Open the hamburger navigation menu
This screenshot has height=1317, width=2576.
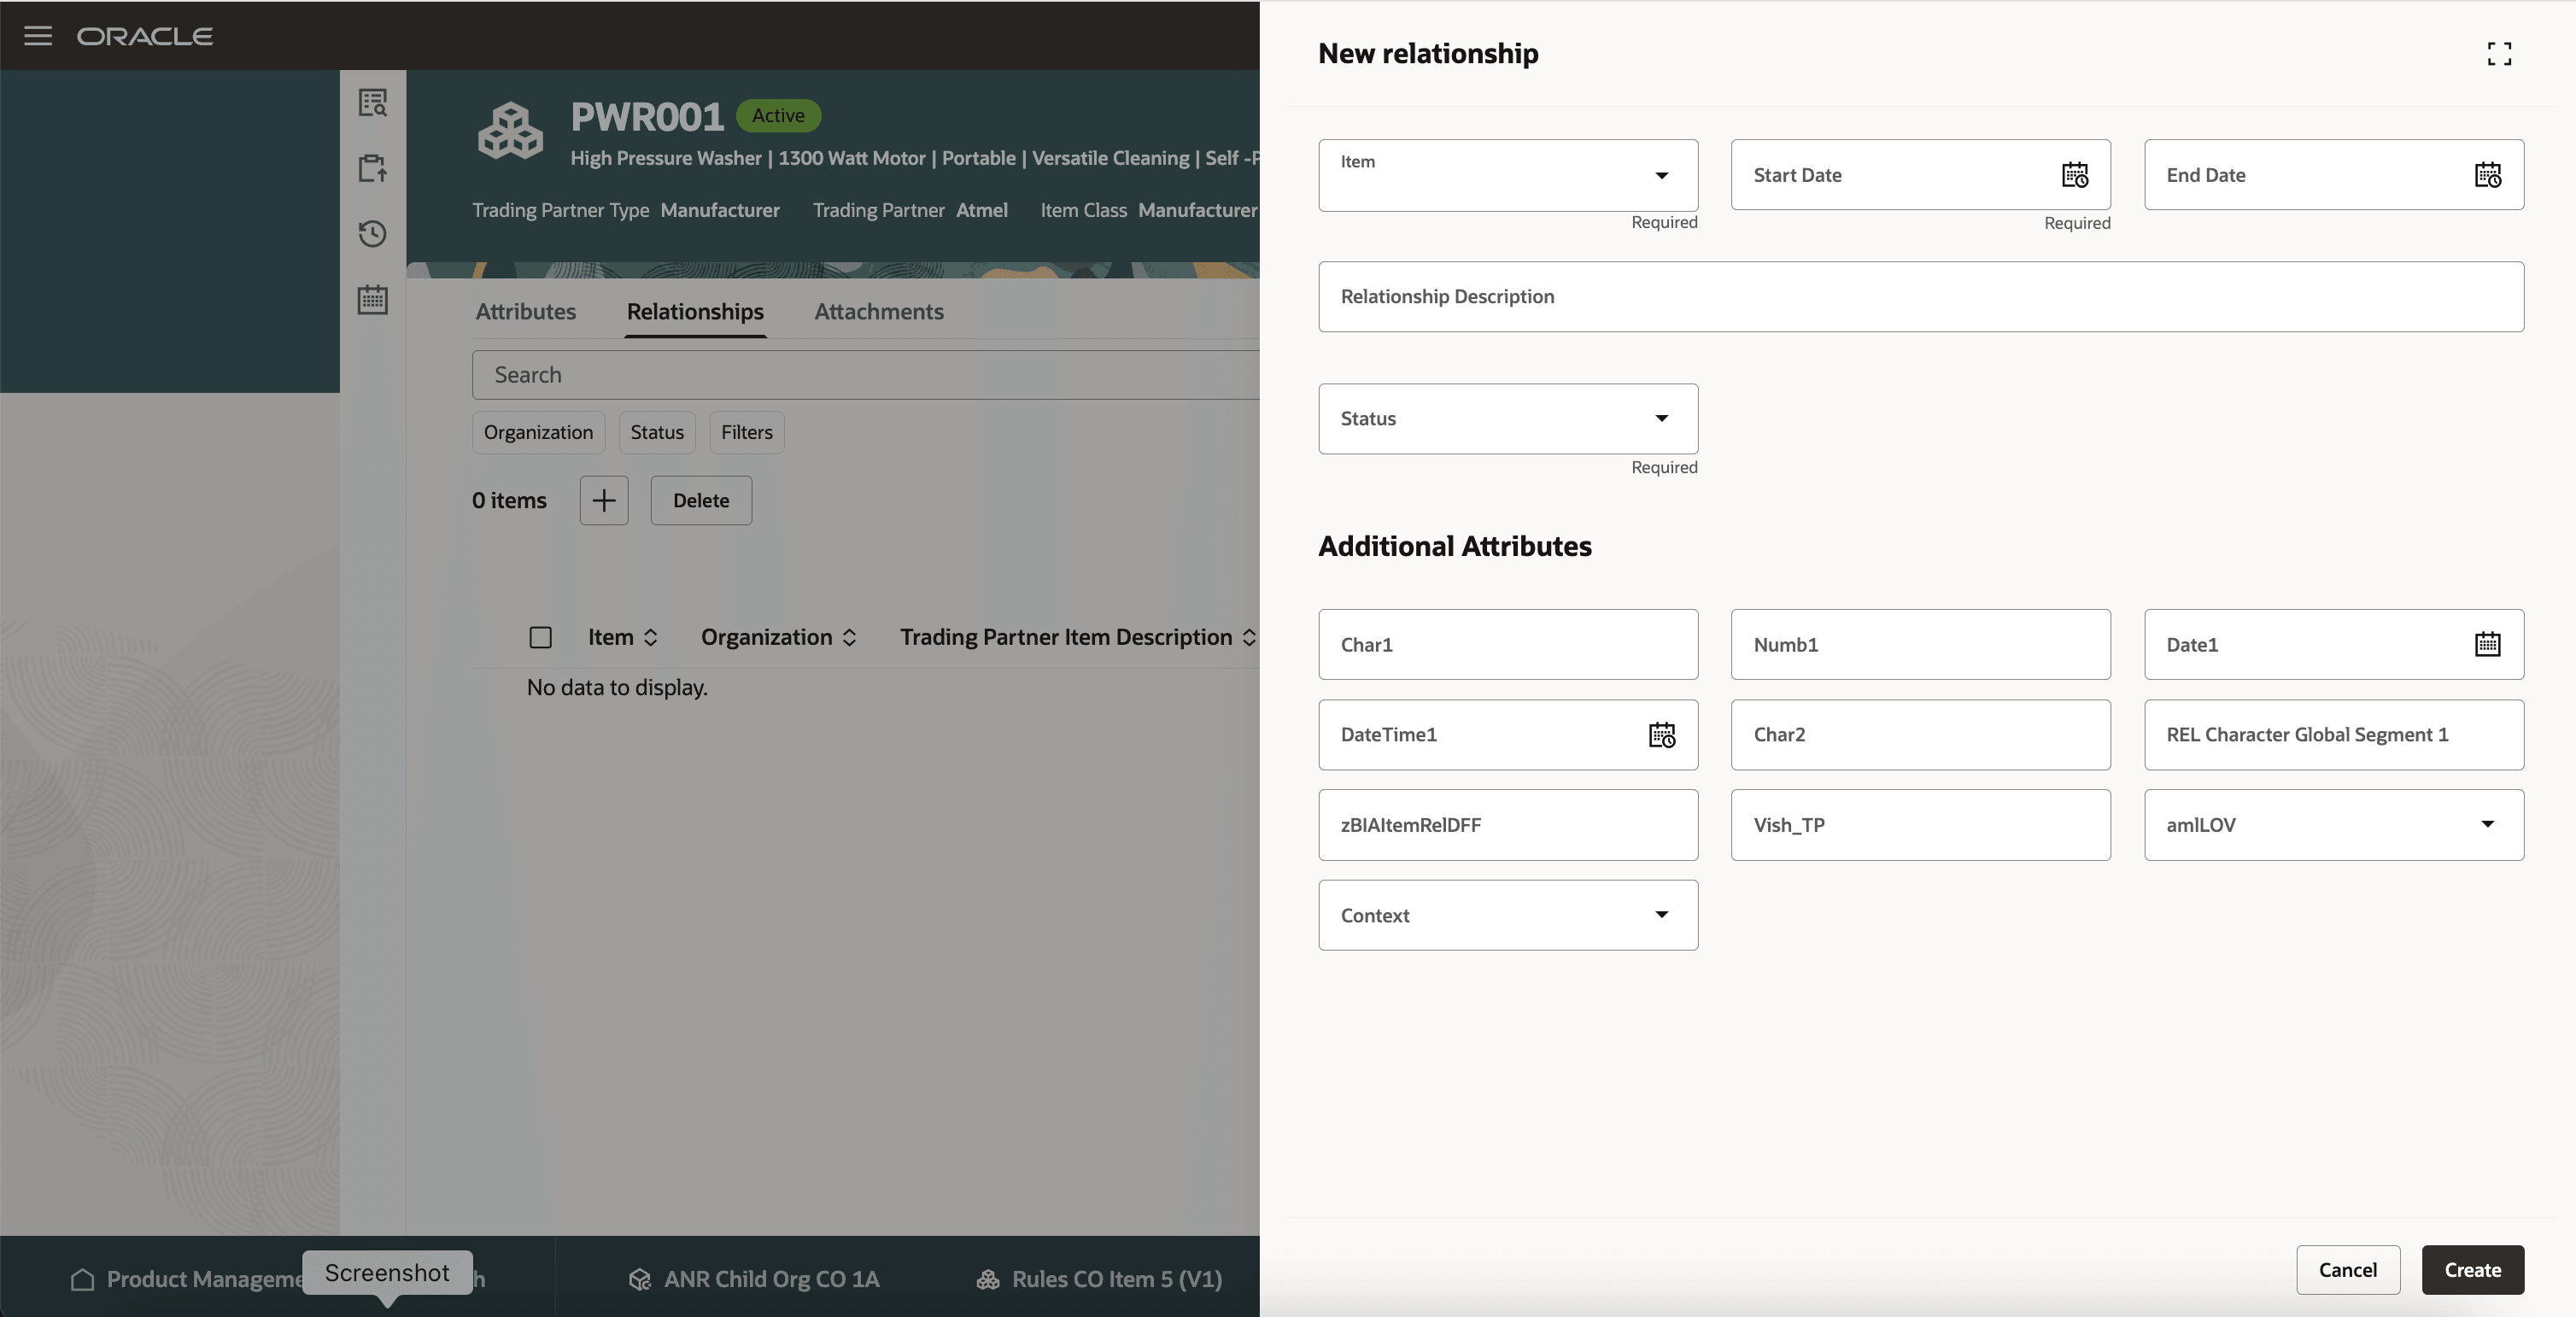tap(38, 36)
